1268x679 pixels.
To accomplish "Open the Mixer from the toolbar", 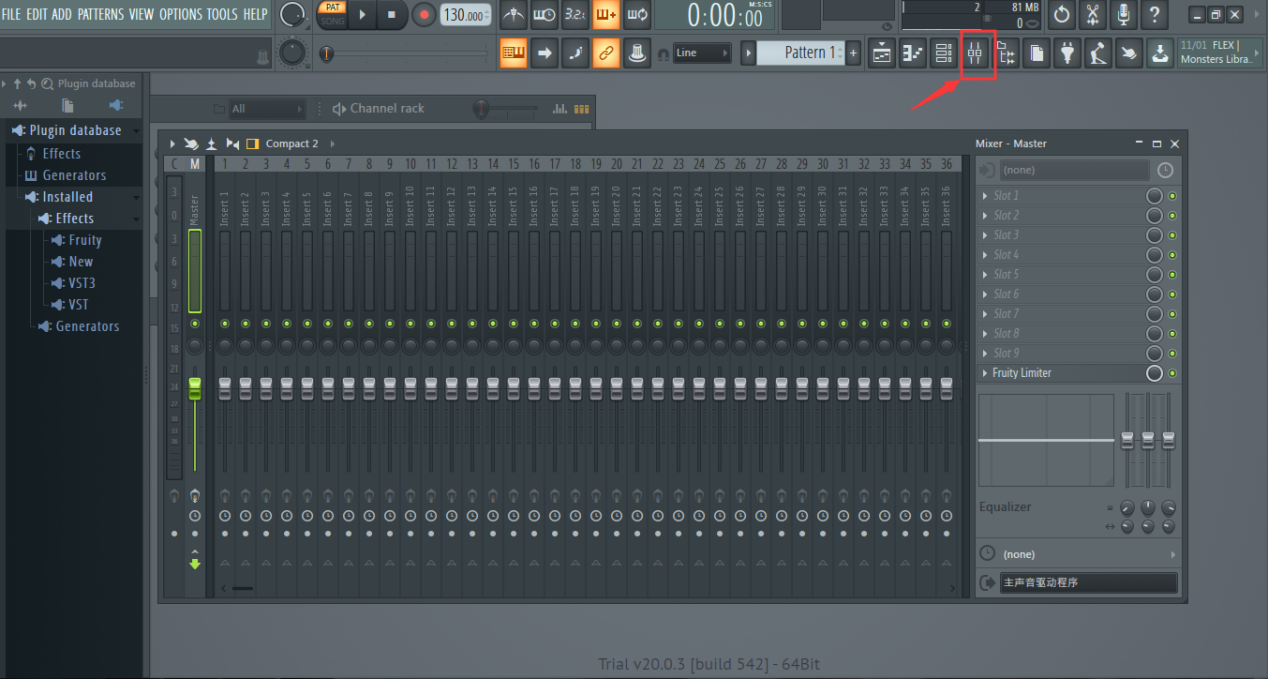I will [x=976, y=53].
